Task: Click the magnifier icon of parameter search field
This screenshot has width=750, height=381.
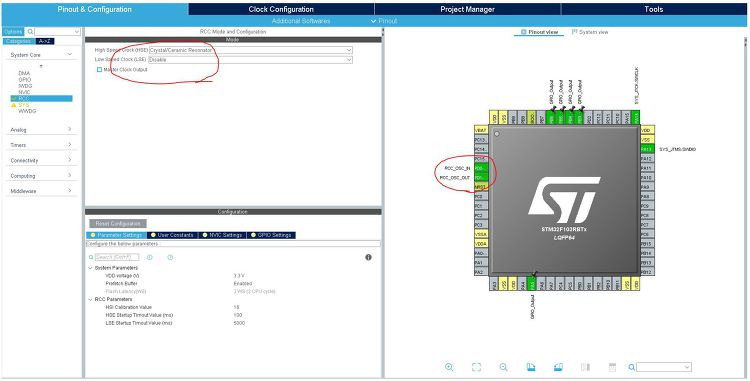Action: click(91, 257)
